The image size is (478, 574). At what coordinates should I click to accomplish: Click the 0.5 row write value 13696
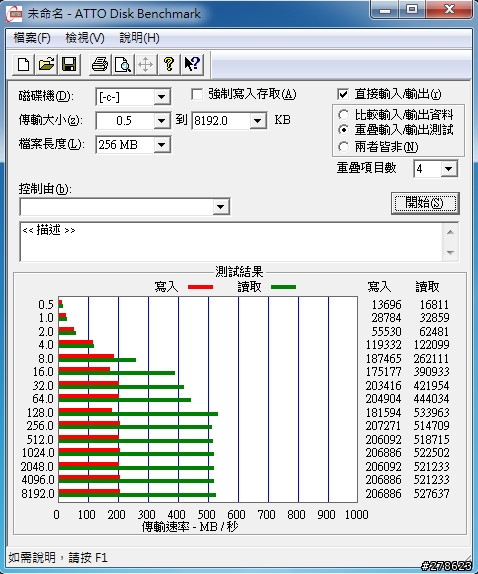[x=386, y=305]
